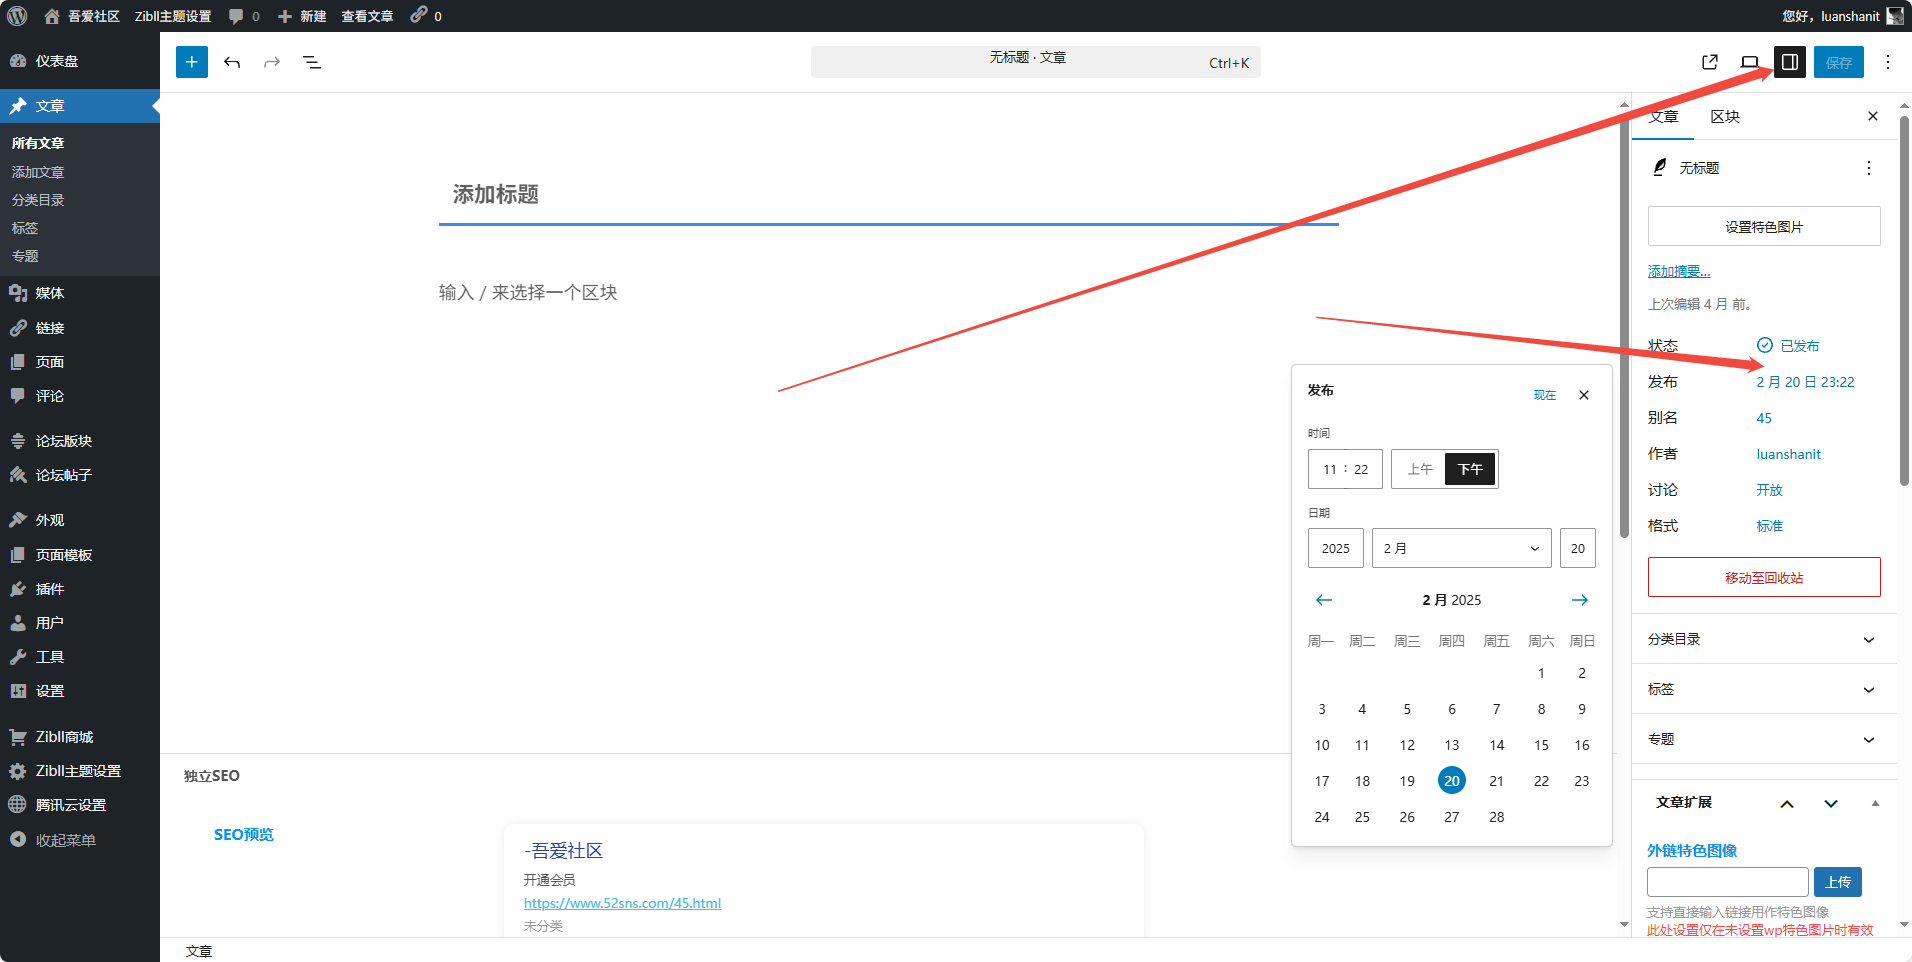The width and height of the screenshot is (1912, 962).
Task: Redo the last edit
Action: tap(272, 62)
